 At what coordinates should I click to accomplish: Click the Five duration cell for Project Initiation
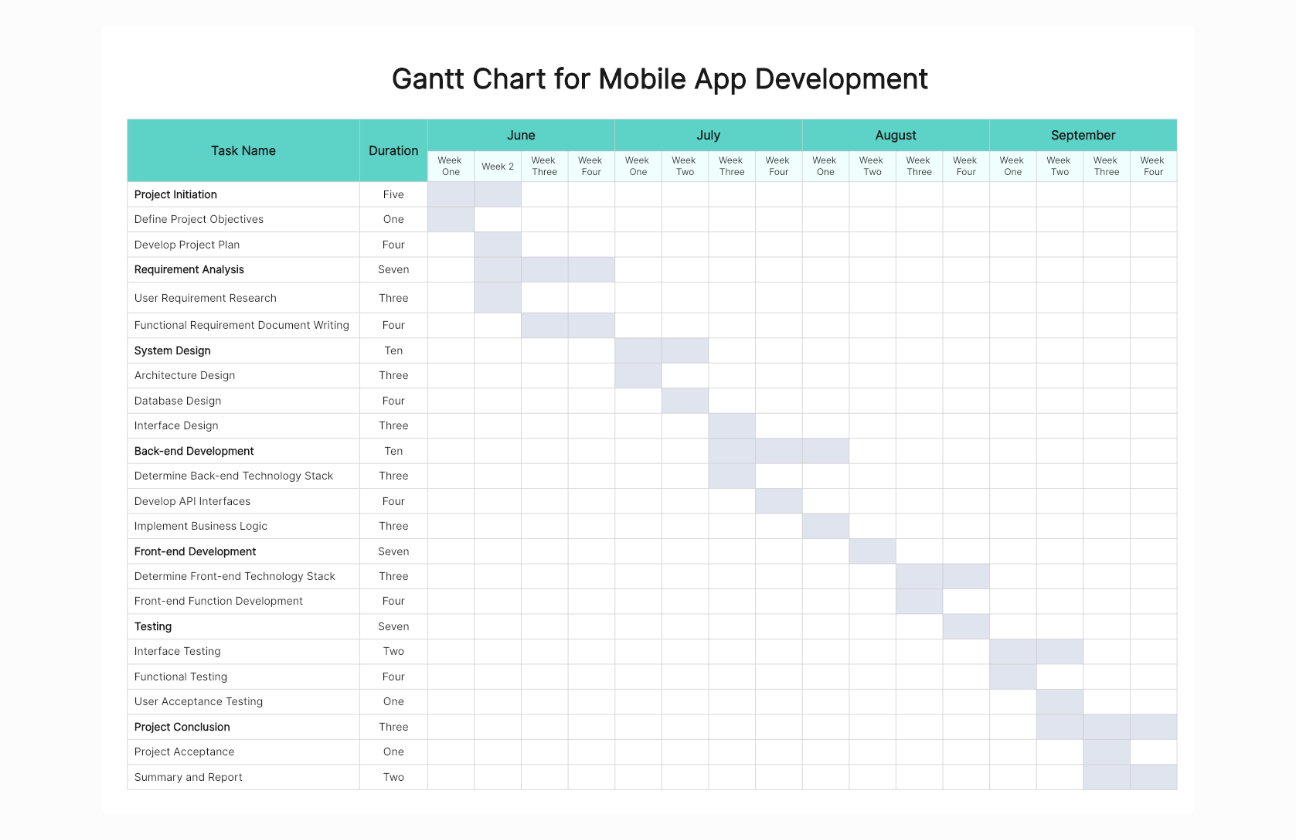click(393, 195)
